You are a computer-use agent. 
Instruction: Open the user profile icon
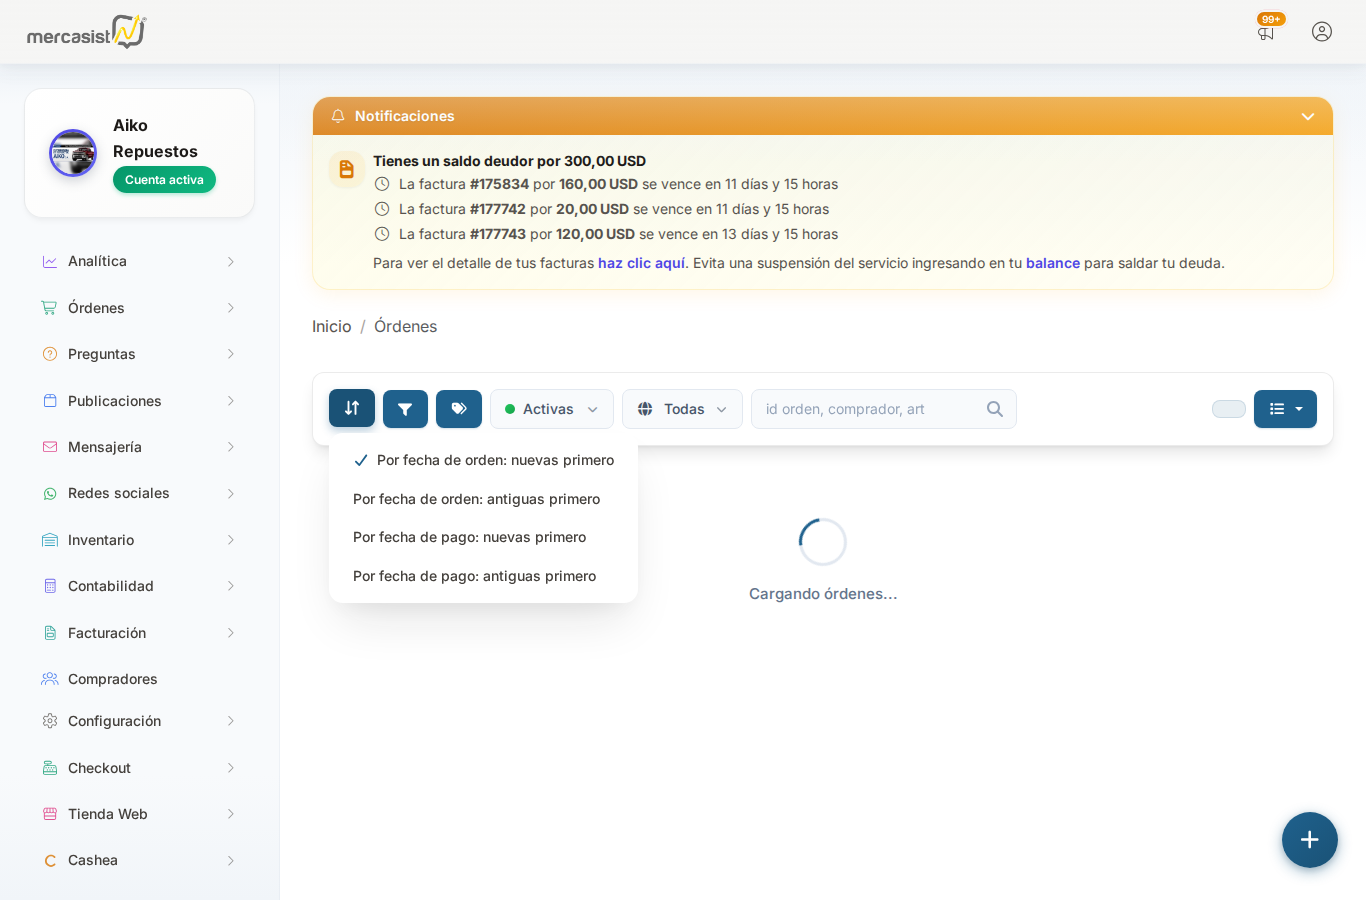[x=1322, y=32]
